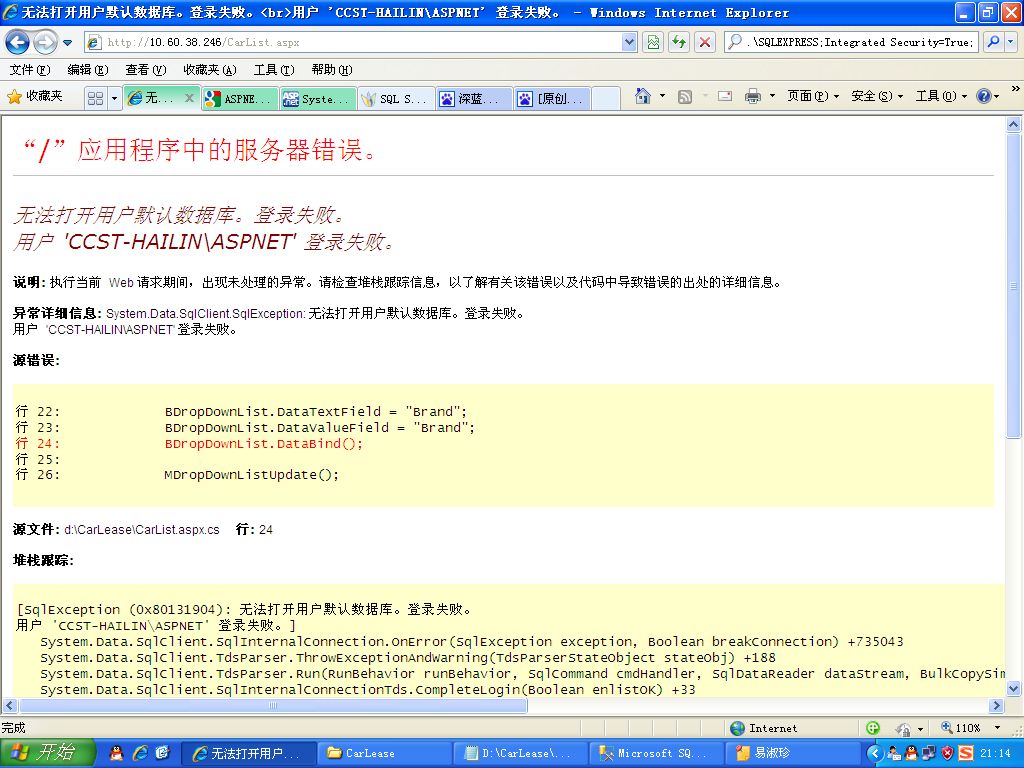Switch to the 深蓝... tab
Viewport: 1024px width, 768px height.
474,99
